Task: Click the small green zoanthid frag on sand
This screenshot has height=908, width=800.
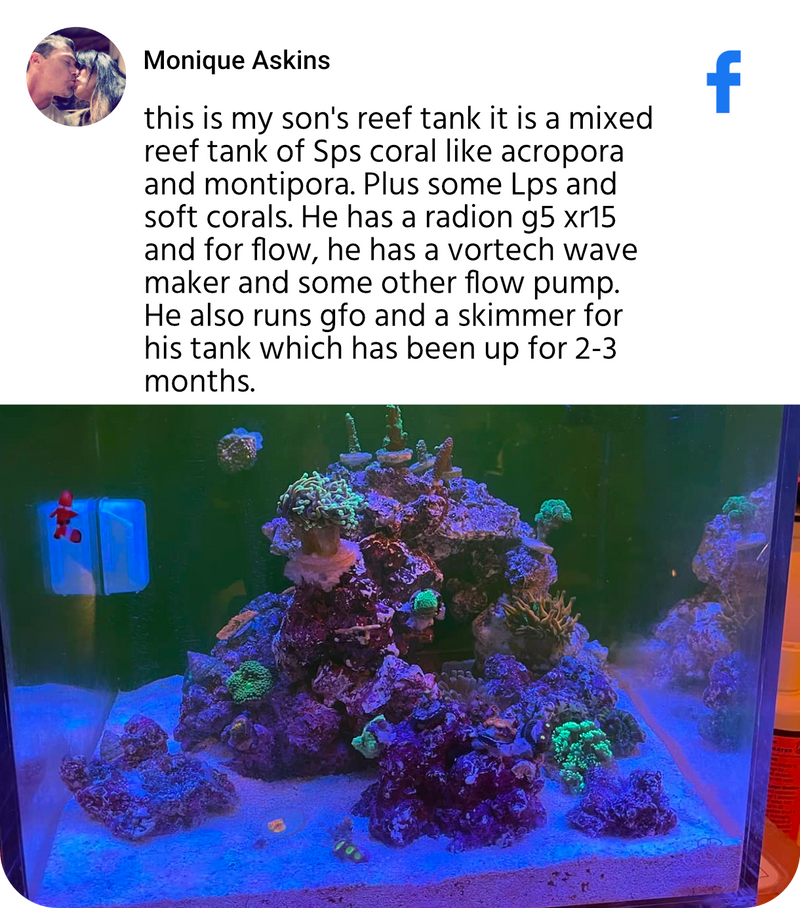Action: 349,851
